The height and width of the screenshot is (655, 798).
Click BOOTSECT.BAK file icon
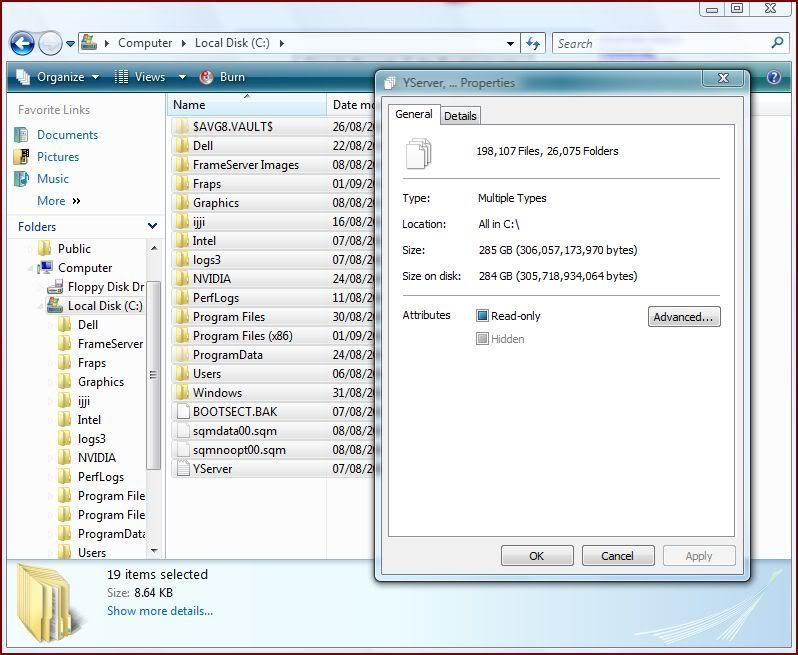click(x=182, y=412)
